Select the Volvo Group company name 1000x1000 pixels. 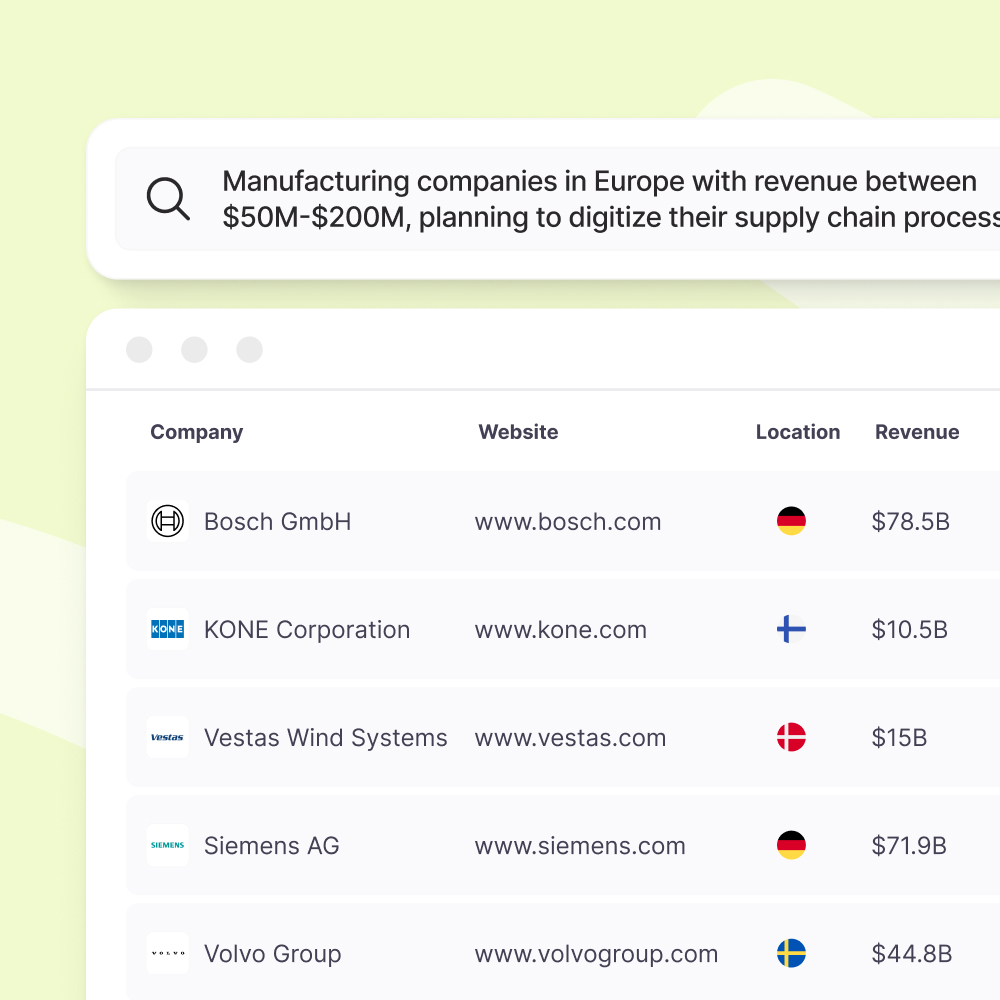coord(272,954)
